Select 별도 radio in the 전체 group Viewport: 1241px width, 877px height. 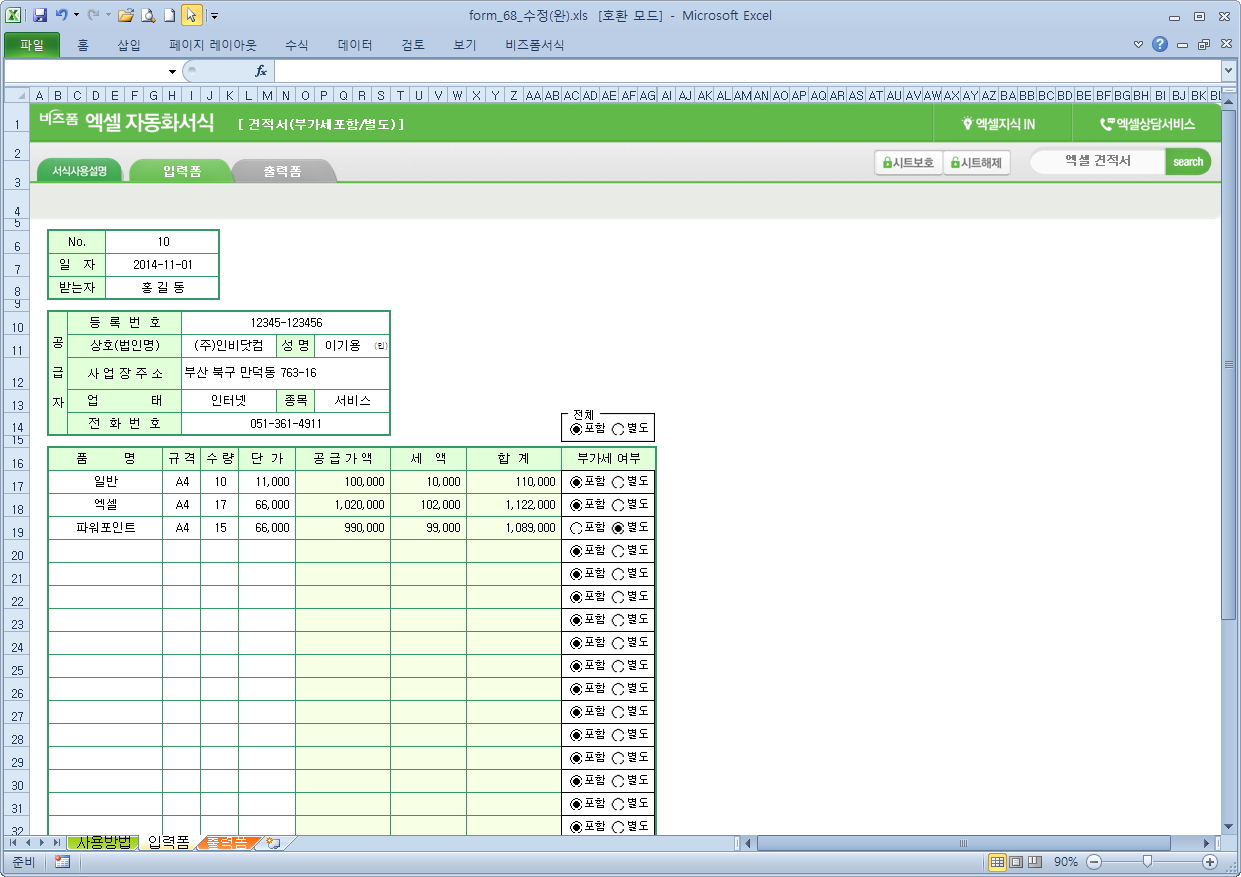pyautogui.click(x=618, y=429)
